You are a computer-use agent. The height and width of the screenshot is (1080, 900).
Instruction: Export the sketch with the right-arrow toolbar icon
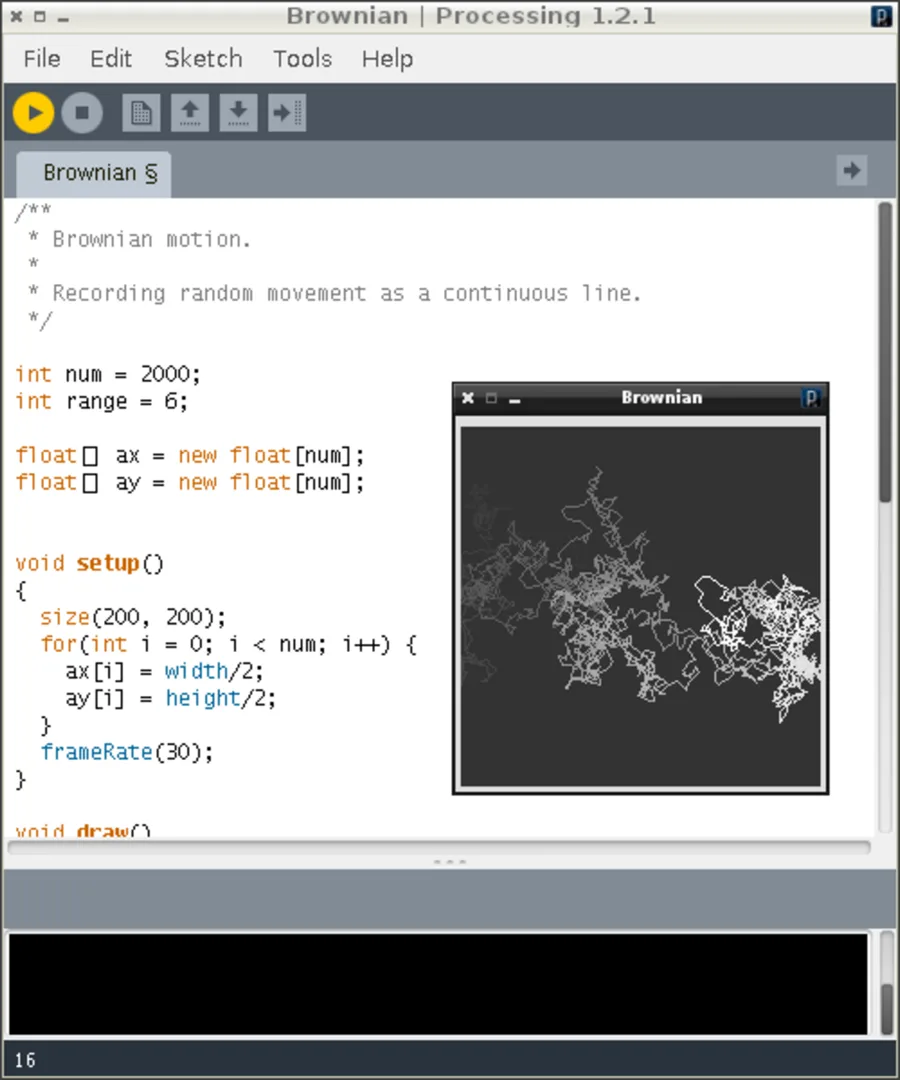click(287, 112)
